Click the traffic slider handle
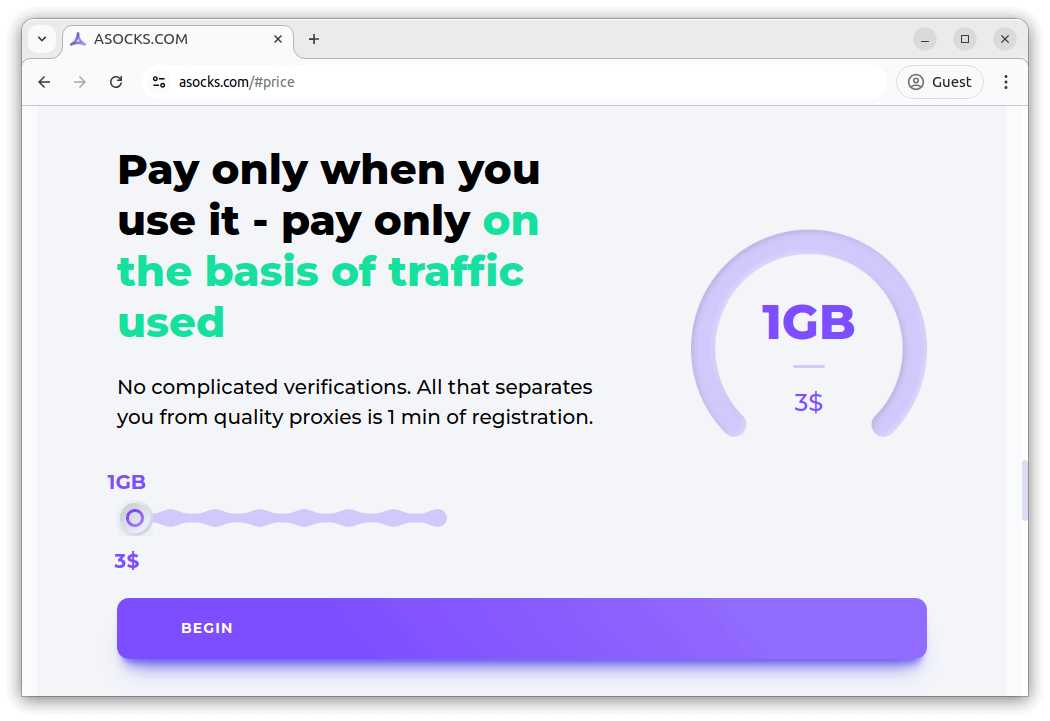This screenshot has height=721, width=1050. click(135, 518)
